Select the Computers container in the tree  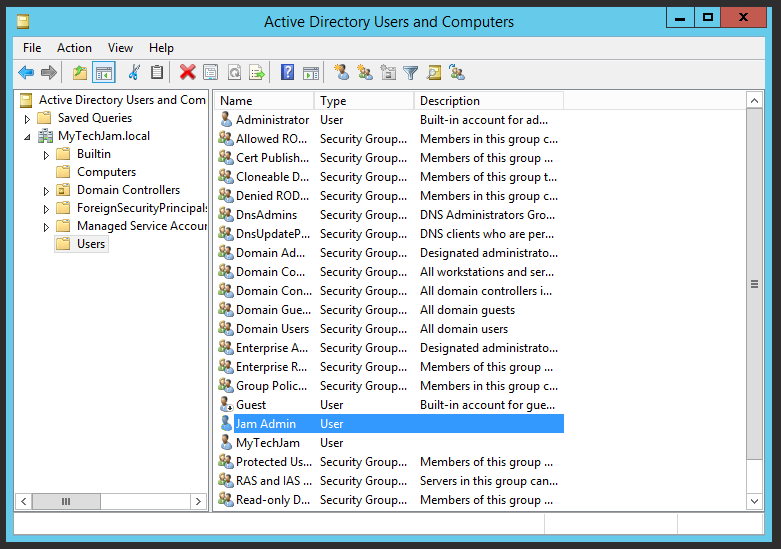click(106, 172)
